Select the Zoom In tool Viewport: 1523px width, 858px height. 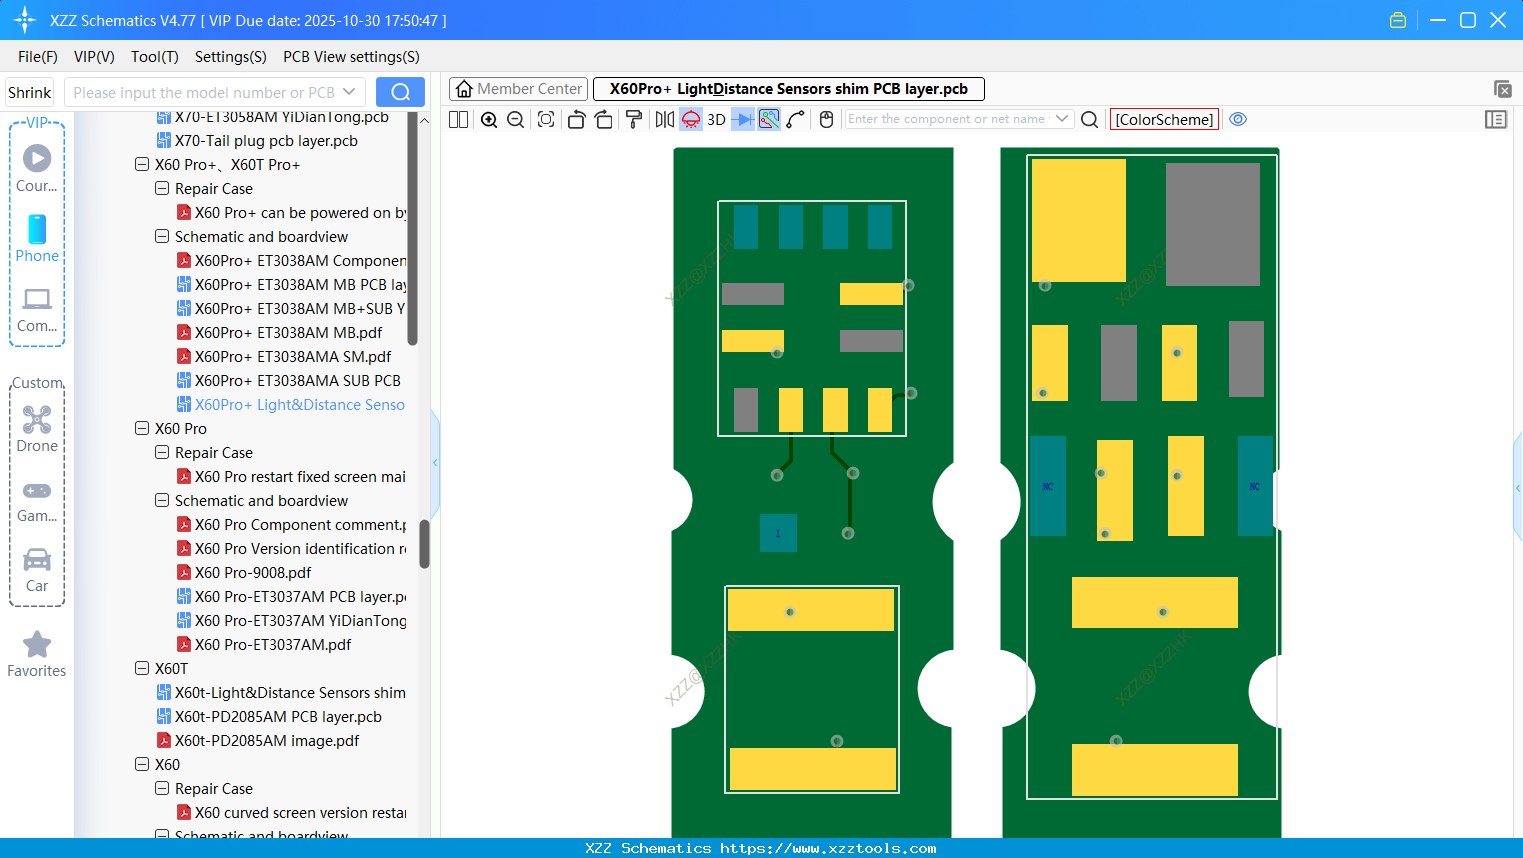click(x=489, y=119)
